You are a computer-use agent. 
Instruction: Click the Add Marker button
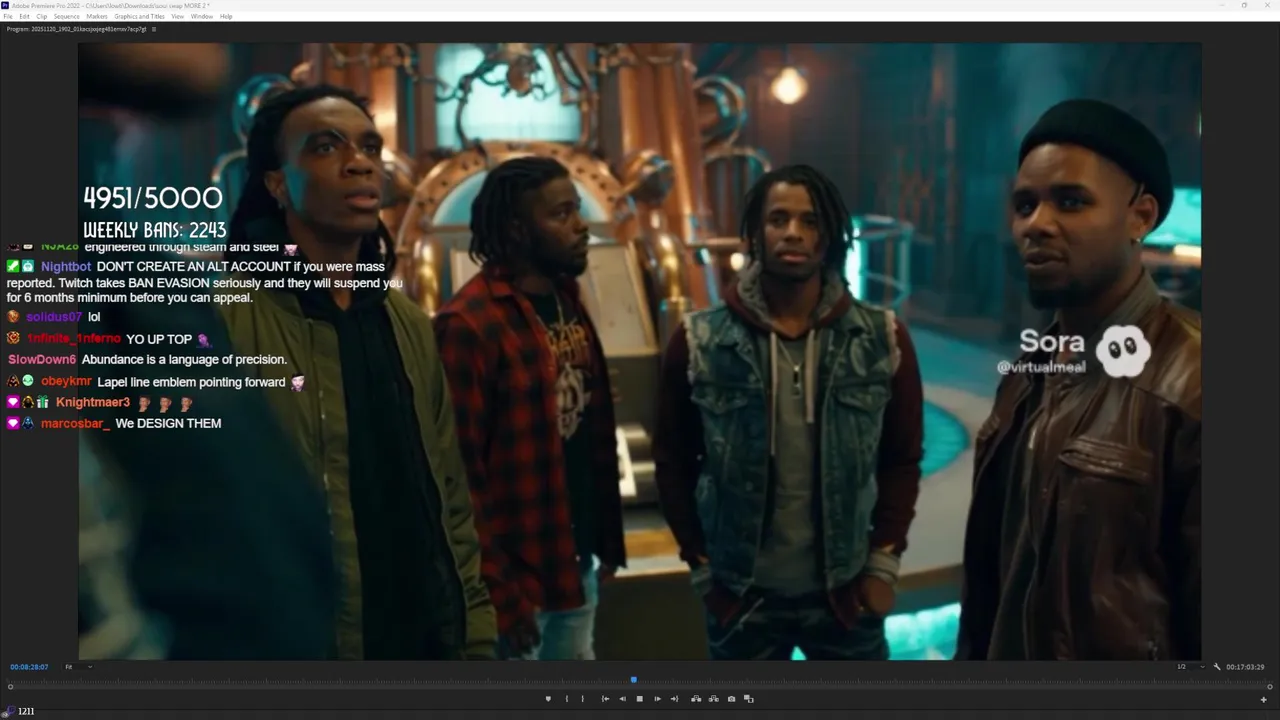pyautogui.click(x=548, y=699)
